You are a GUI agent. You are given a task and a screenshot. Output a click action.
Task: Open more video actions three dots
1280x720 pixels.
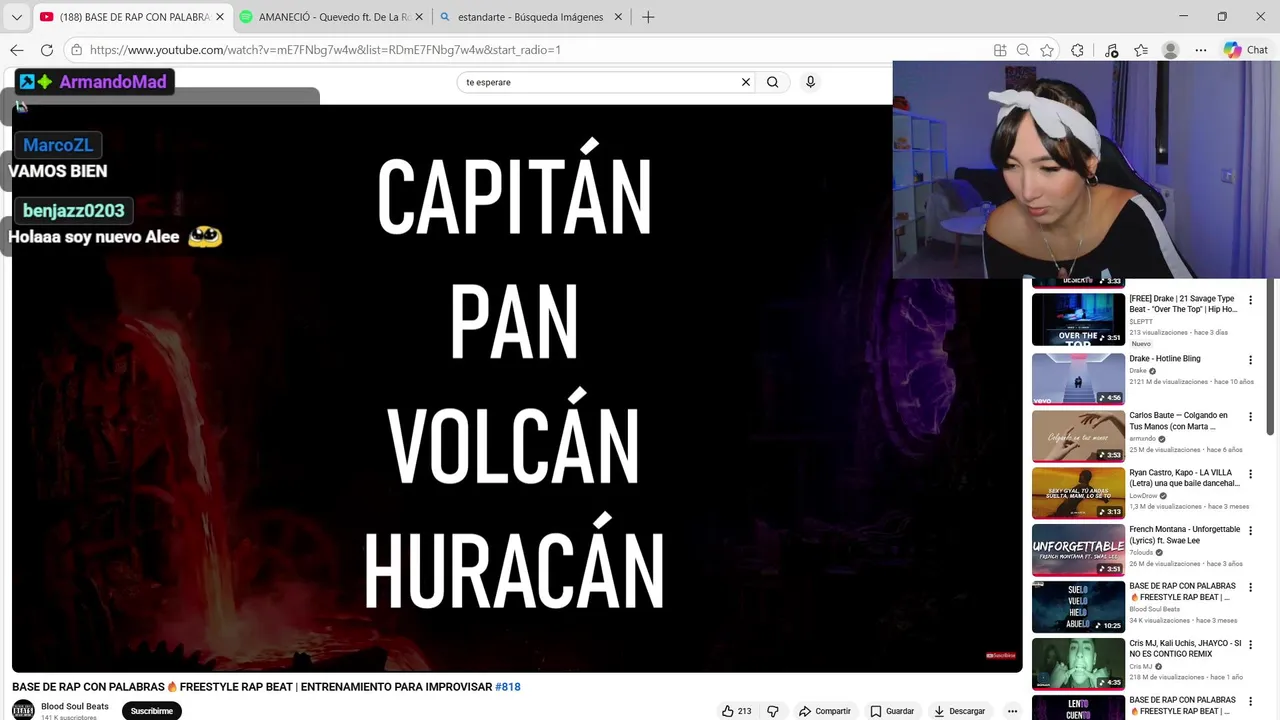[1012, 711]
